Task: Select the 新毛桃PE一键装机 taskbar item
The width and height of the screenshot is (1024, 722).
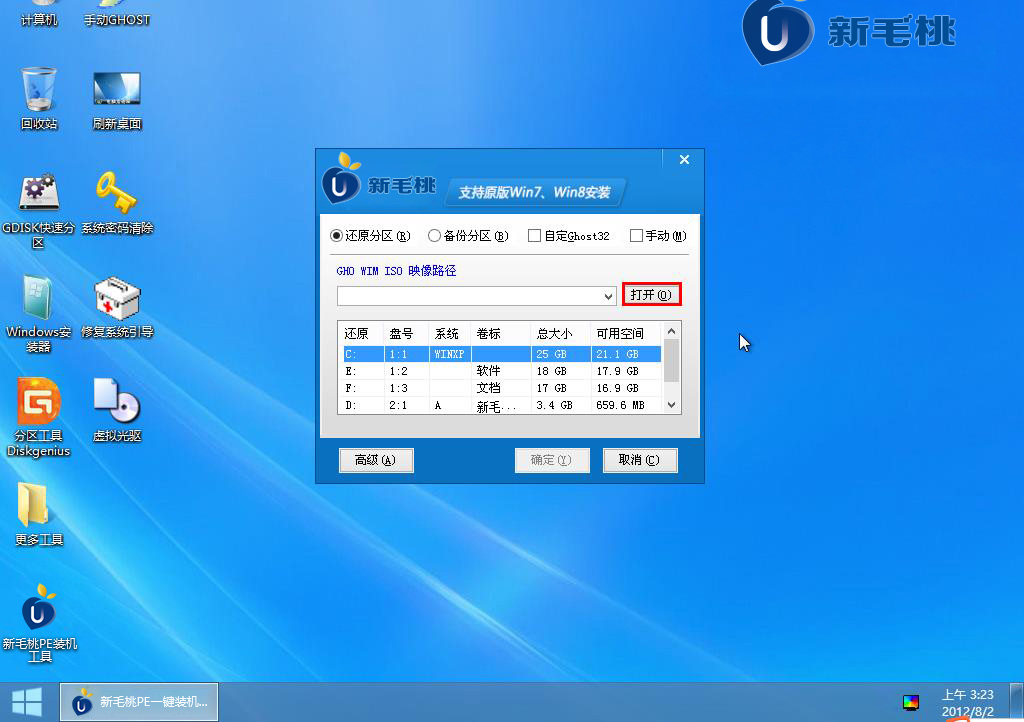Action: (x=139, y=702)
